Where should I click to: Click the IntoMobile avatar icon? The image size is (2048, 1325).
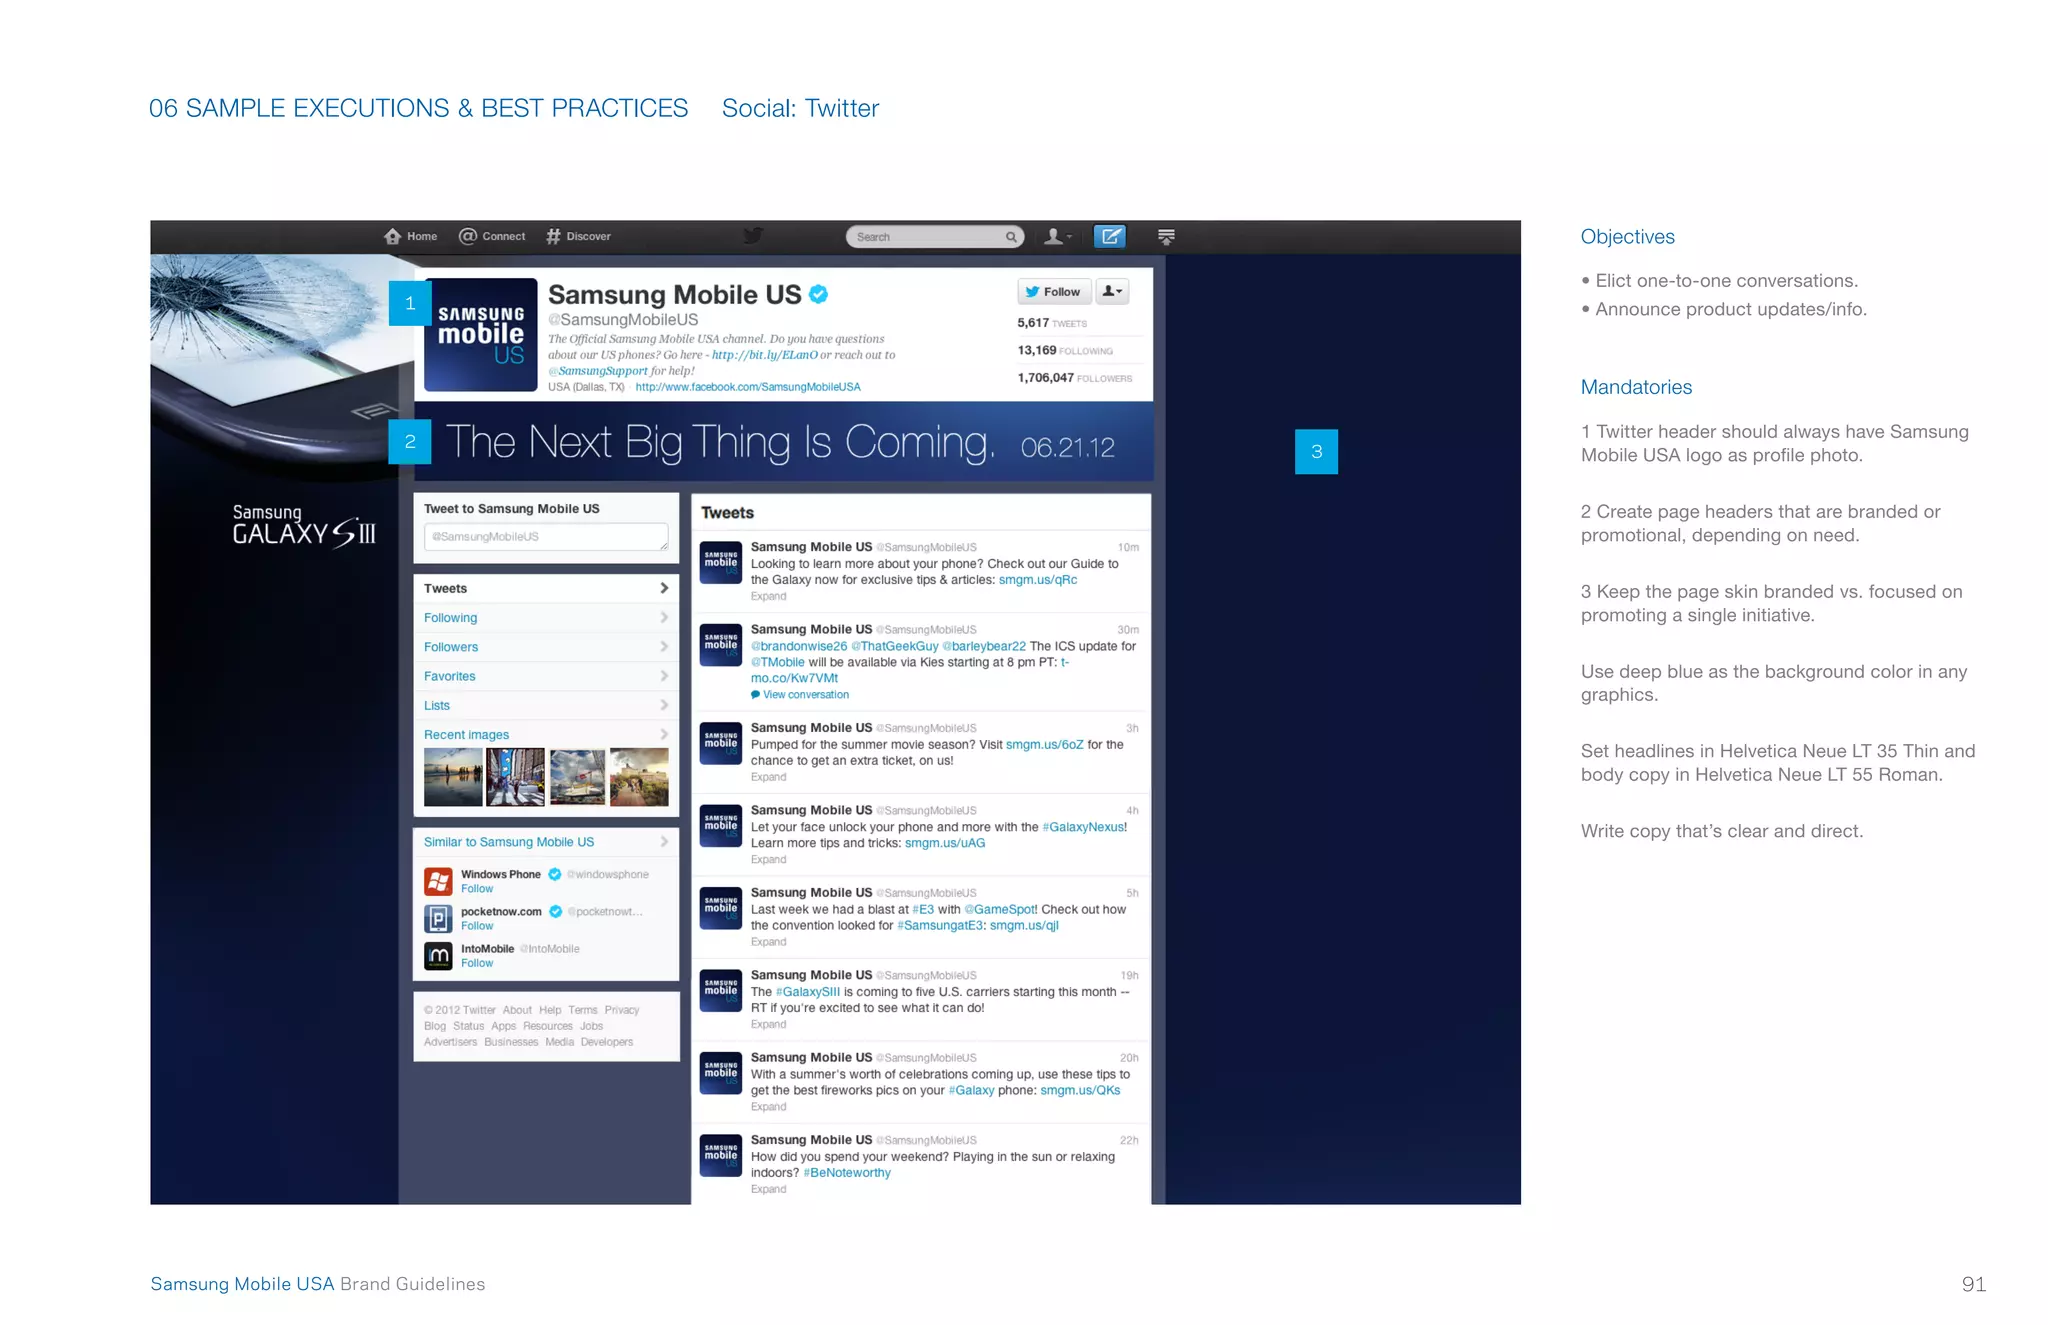click(438, 956)
